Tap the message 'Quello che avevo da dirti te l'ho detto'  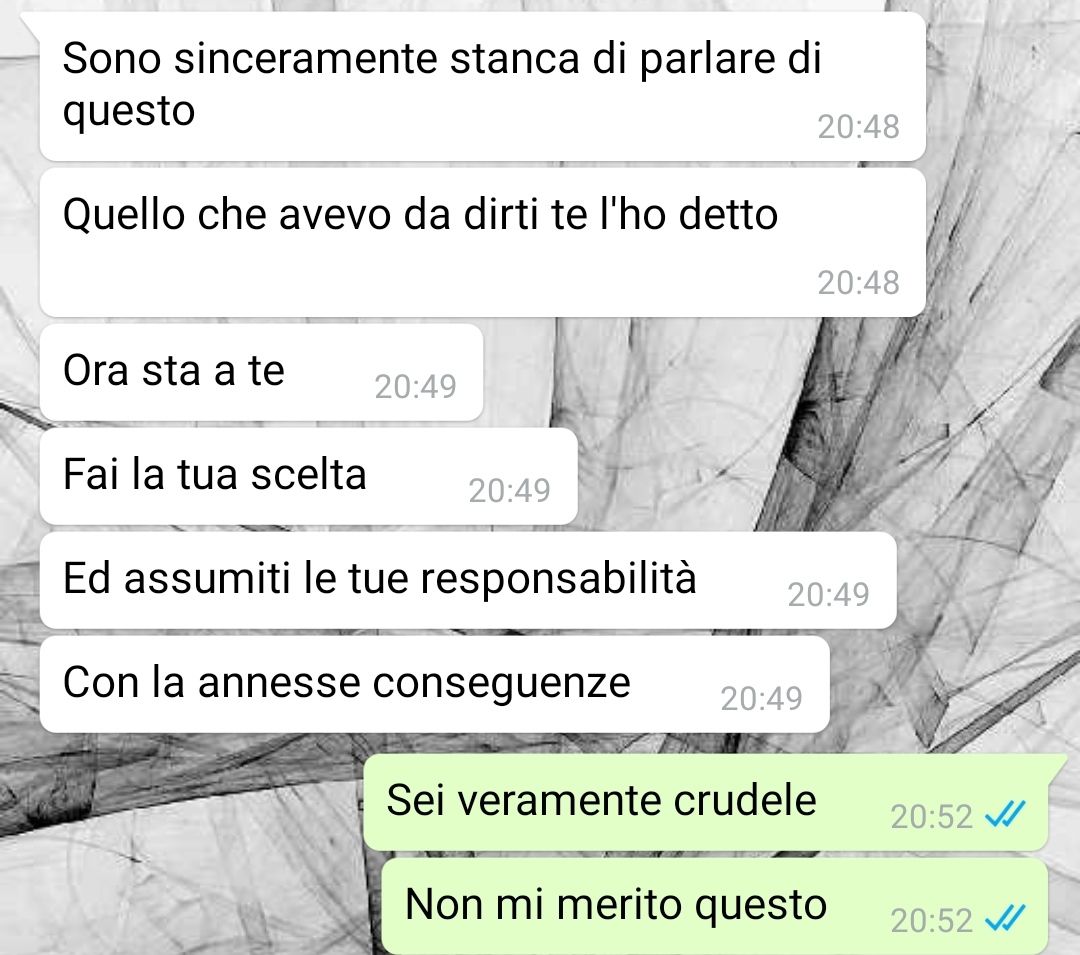click(482, 242)
